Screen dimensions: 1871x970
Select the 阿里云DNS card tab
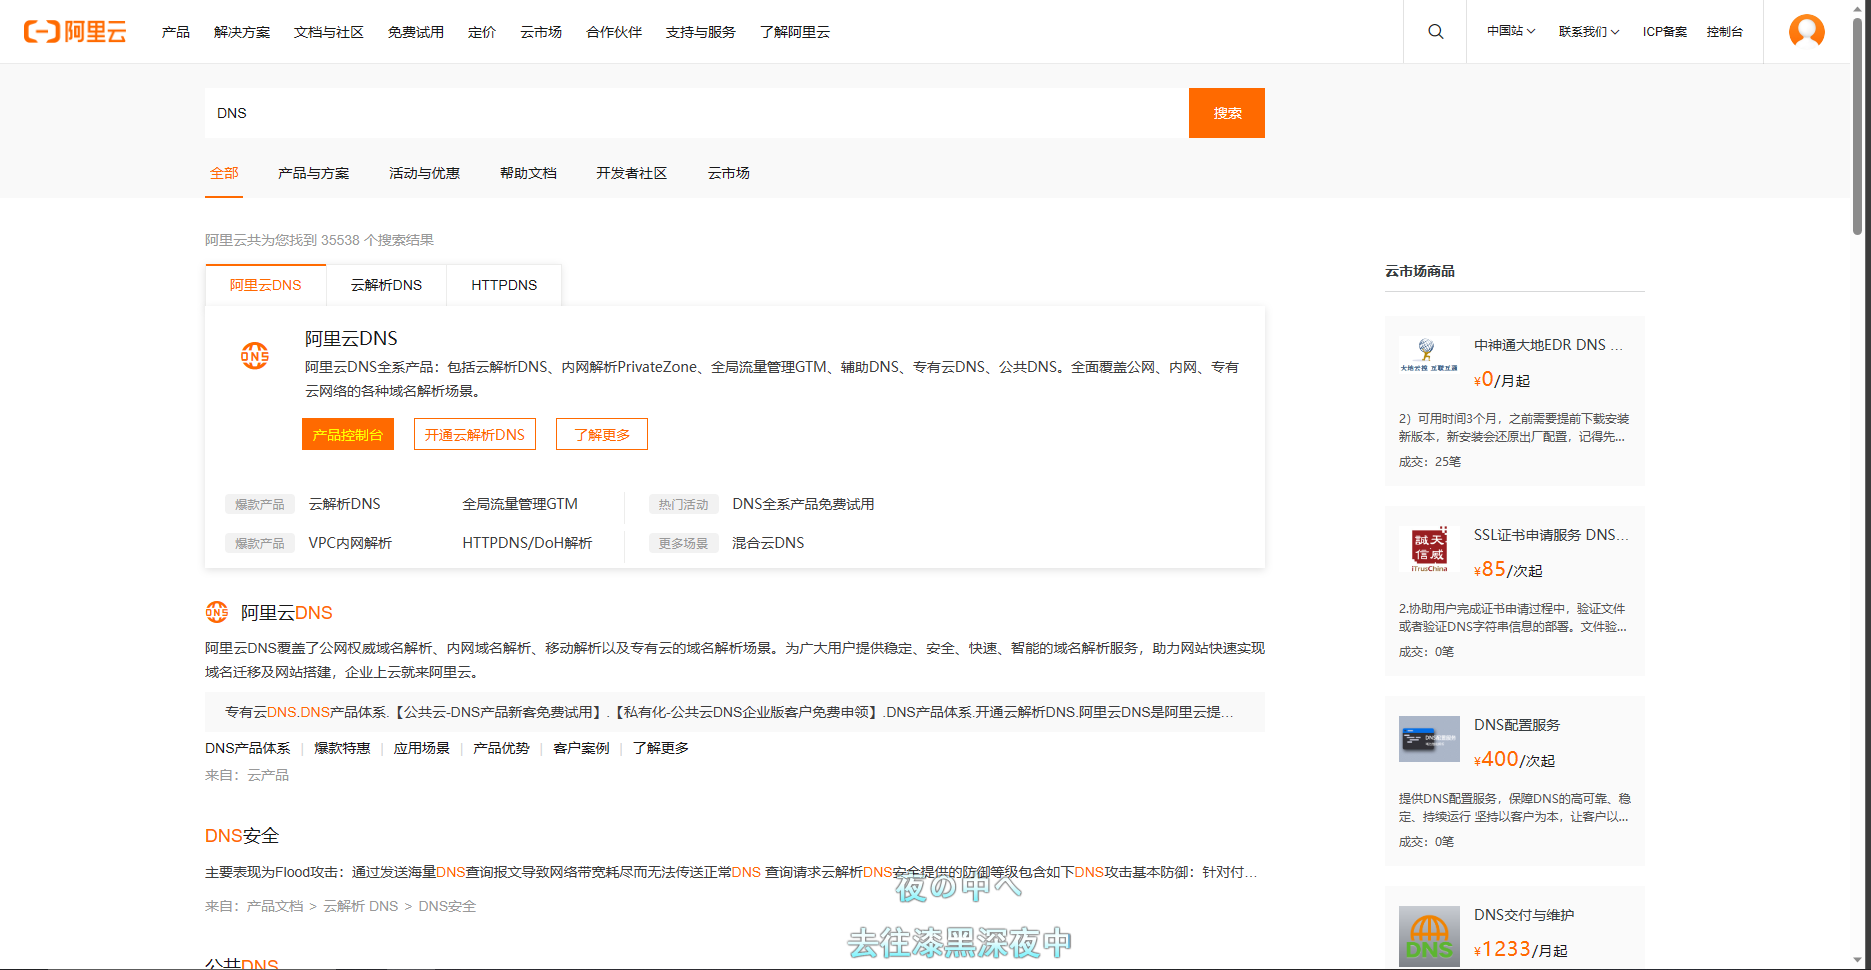point(266,285)
